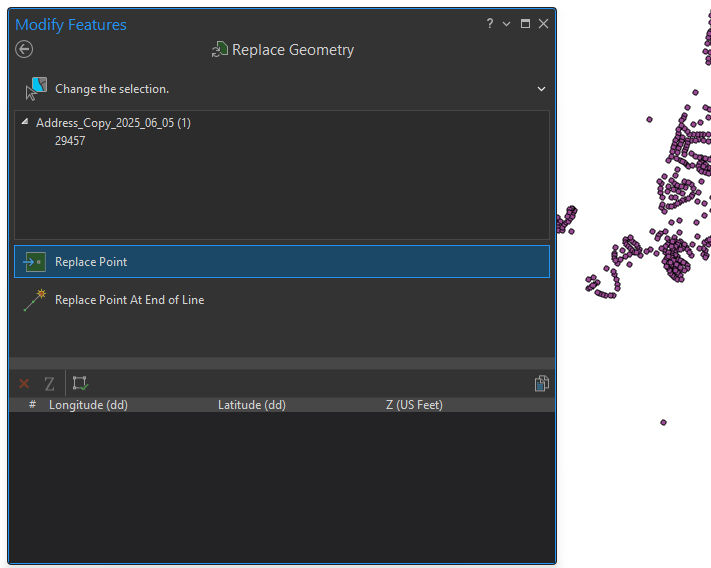Select the Address_Copy_2025_06_05 layer entry
This screenshot has height=568, width=711.
(x=113, y=123)
